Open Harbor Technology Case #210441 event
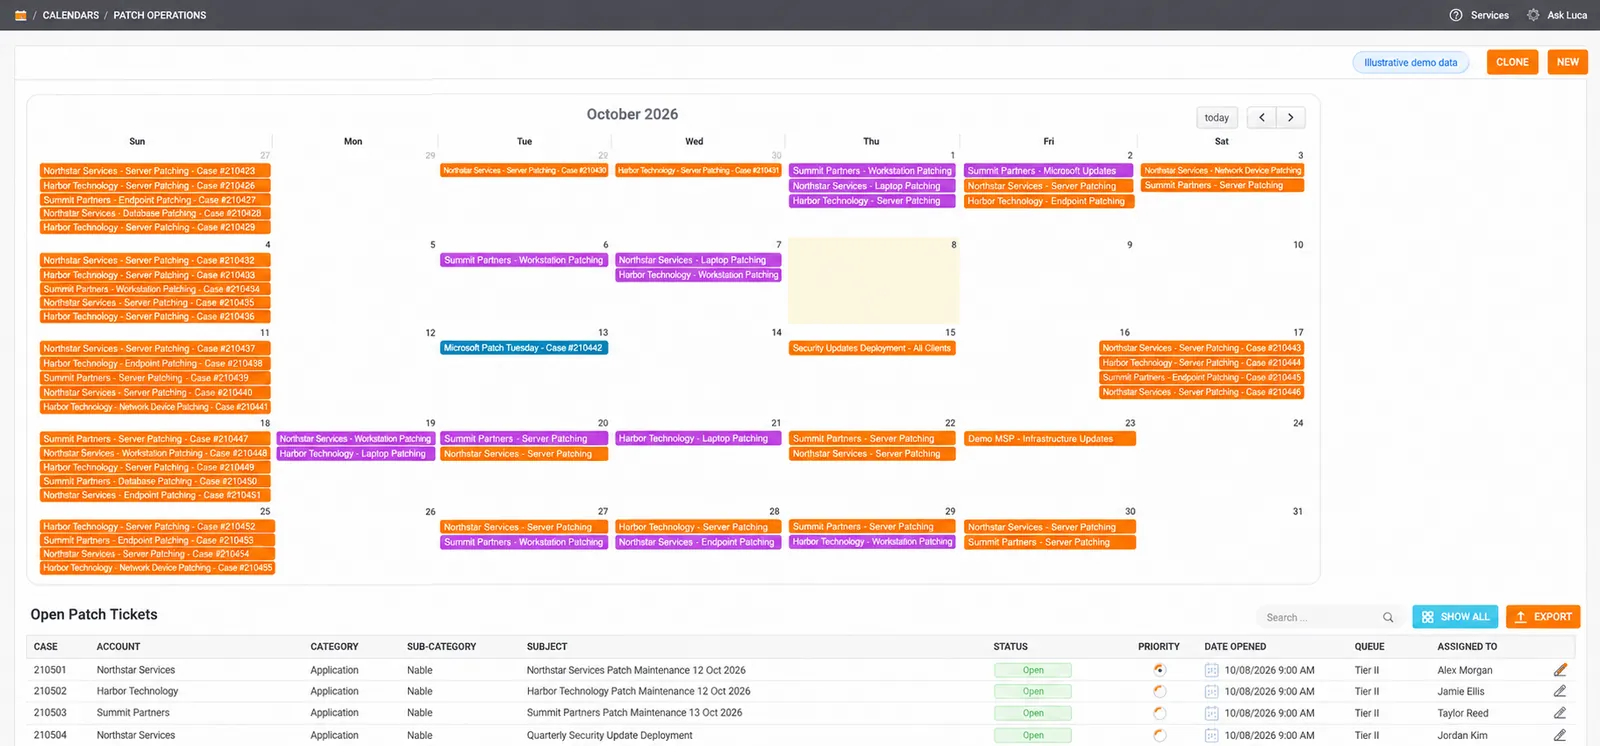 pyautogui.click(x=155, y=407)
